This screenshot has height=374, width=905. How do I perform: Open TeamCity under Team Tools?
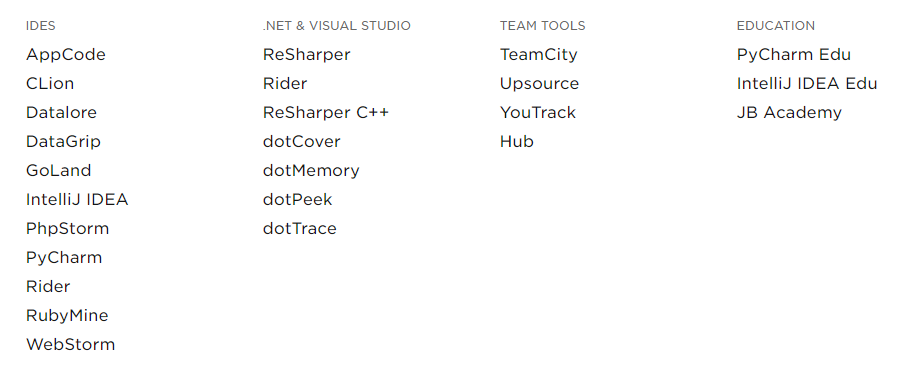pyautogui.click(x=538, y=55)
